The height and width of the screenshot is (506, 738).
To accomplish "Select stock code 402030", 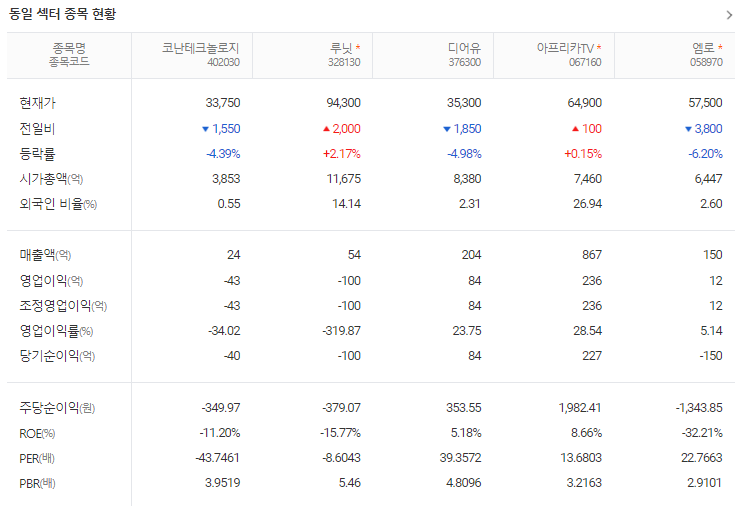I will tap(224, 63).
